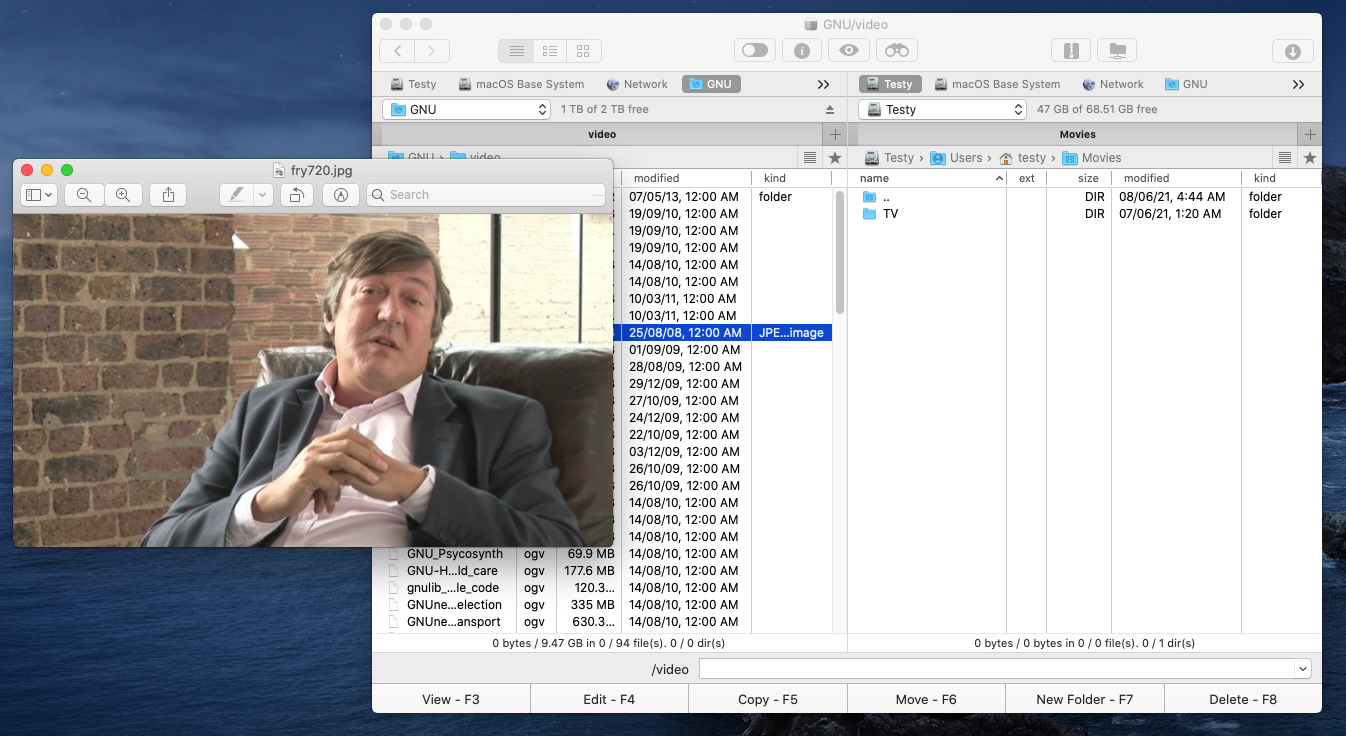
Task: Select the GNU drive tab in left pane
Action: [x=711, y=84]
